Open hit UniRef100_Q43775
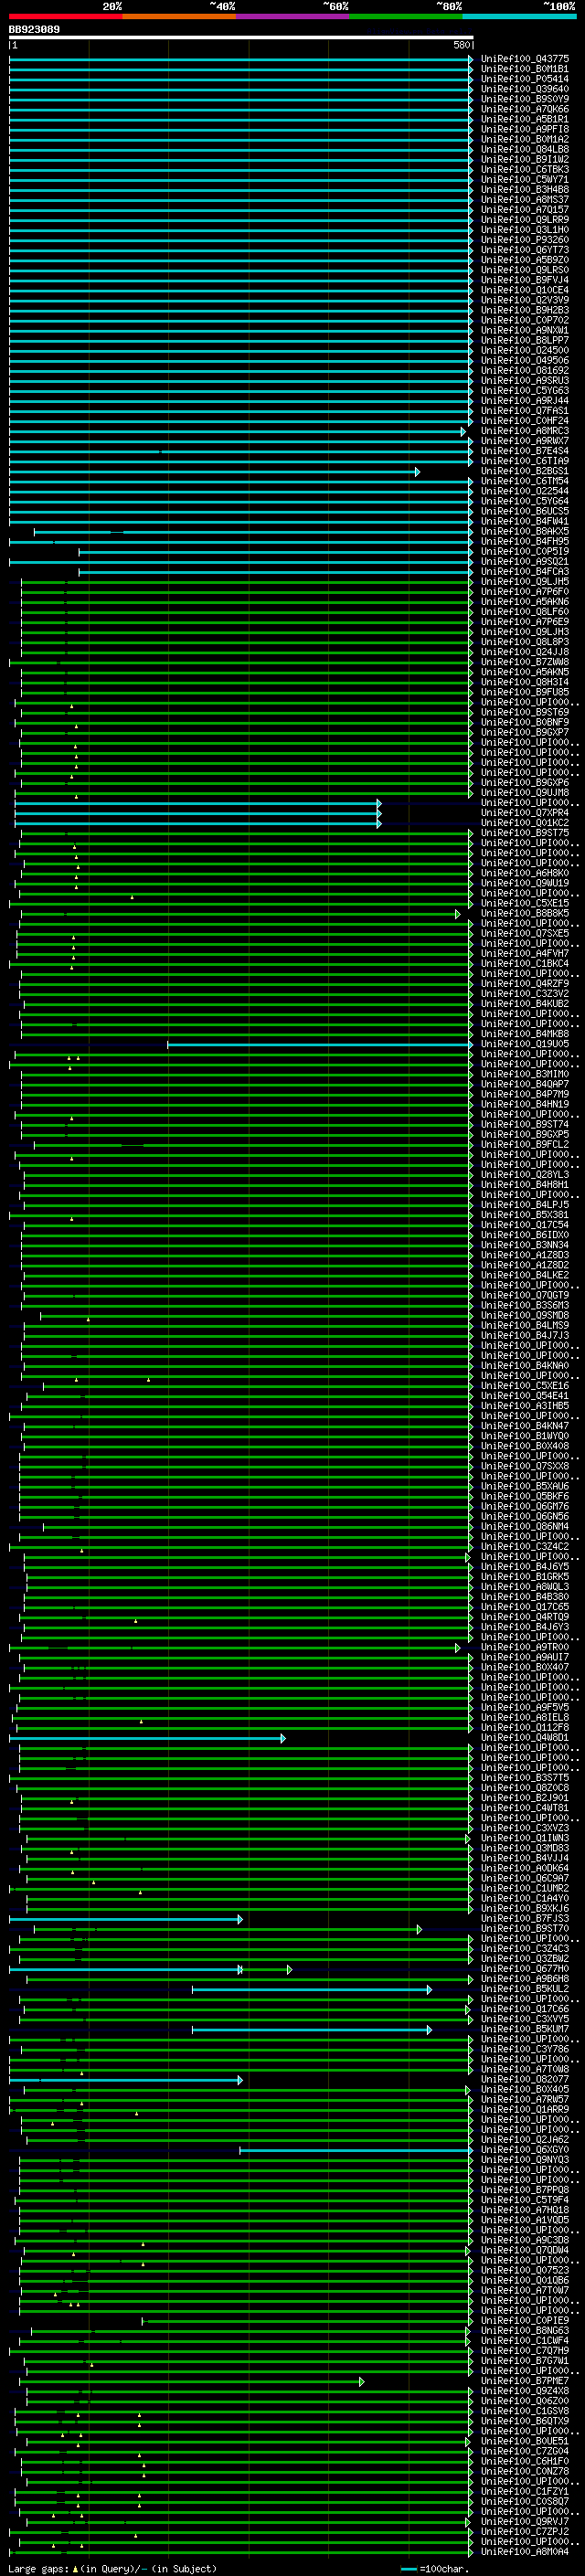The width and height of the screenshot is (585, 2576). 525,59
